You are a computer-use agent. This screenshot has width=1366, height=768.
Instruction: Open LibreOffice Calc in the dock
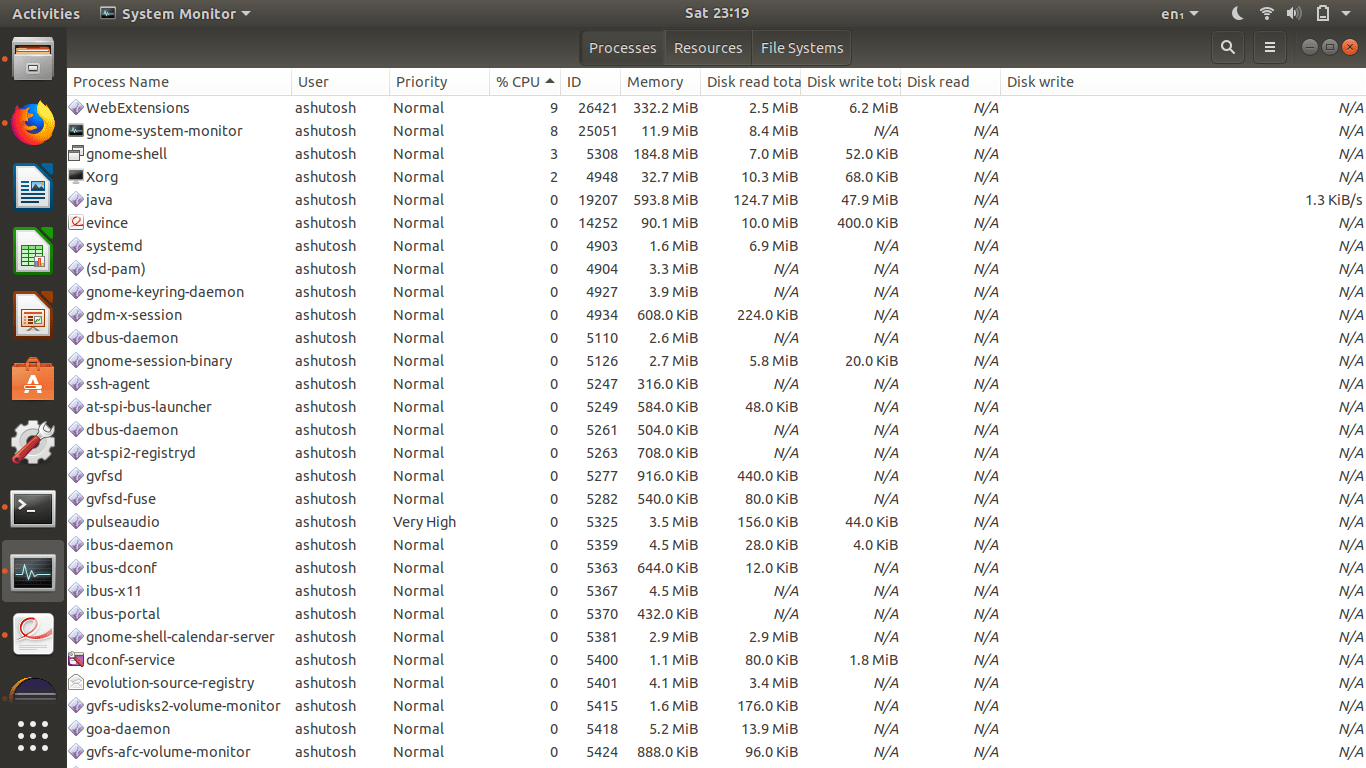click(33, 251)
